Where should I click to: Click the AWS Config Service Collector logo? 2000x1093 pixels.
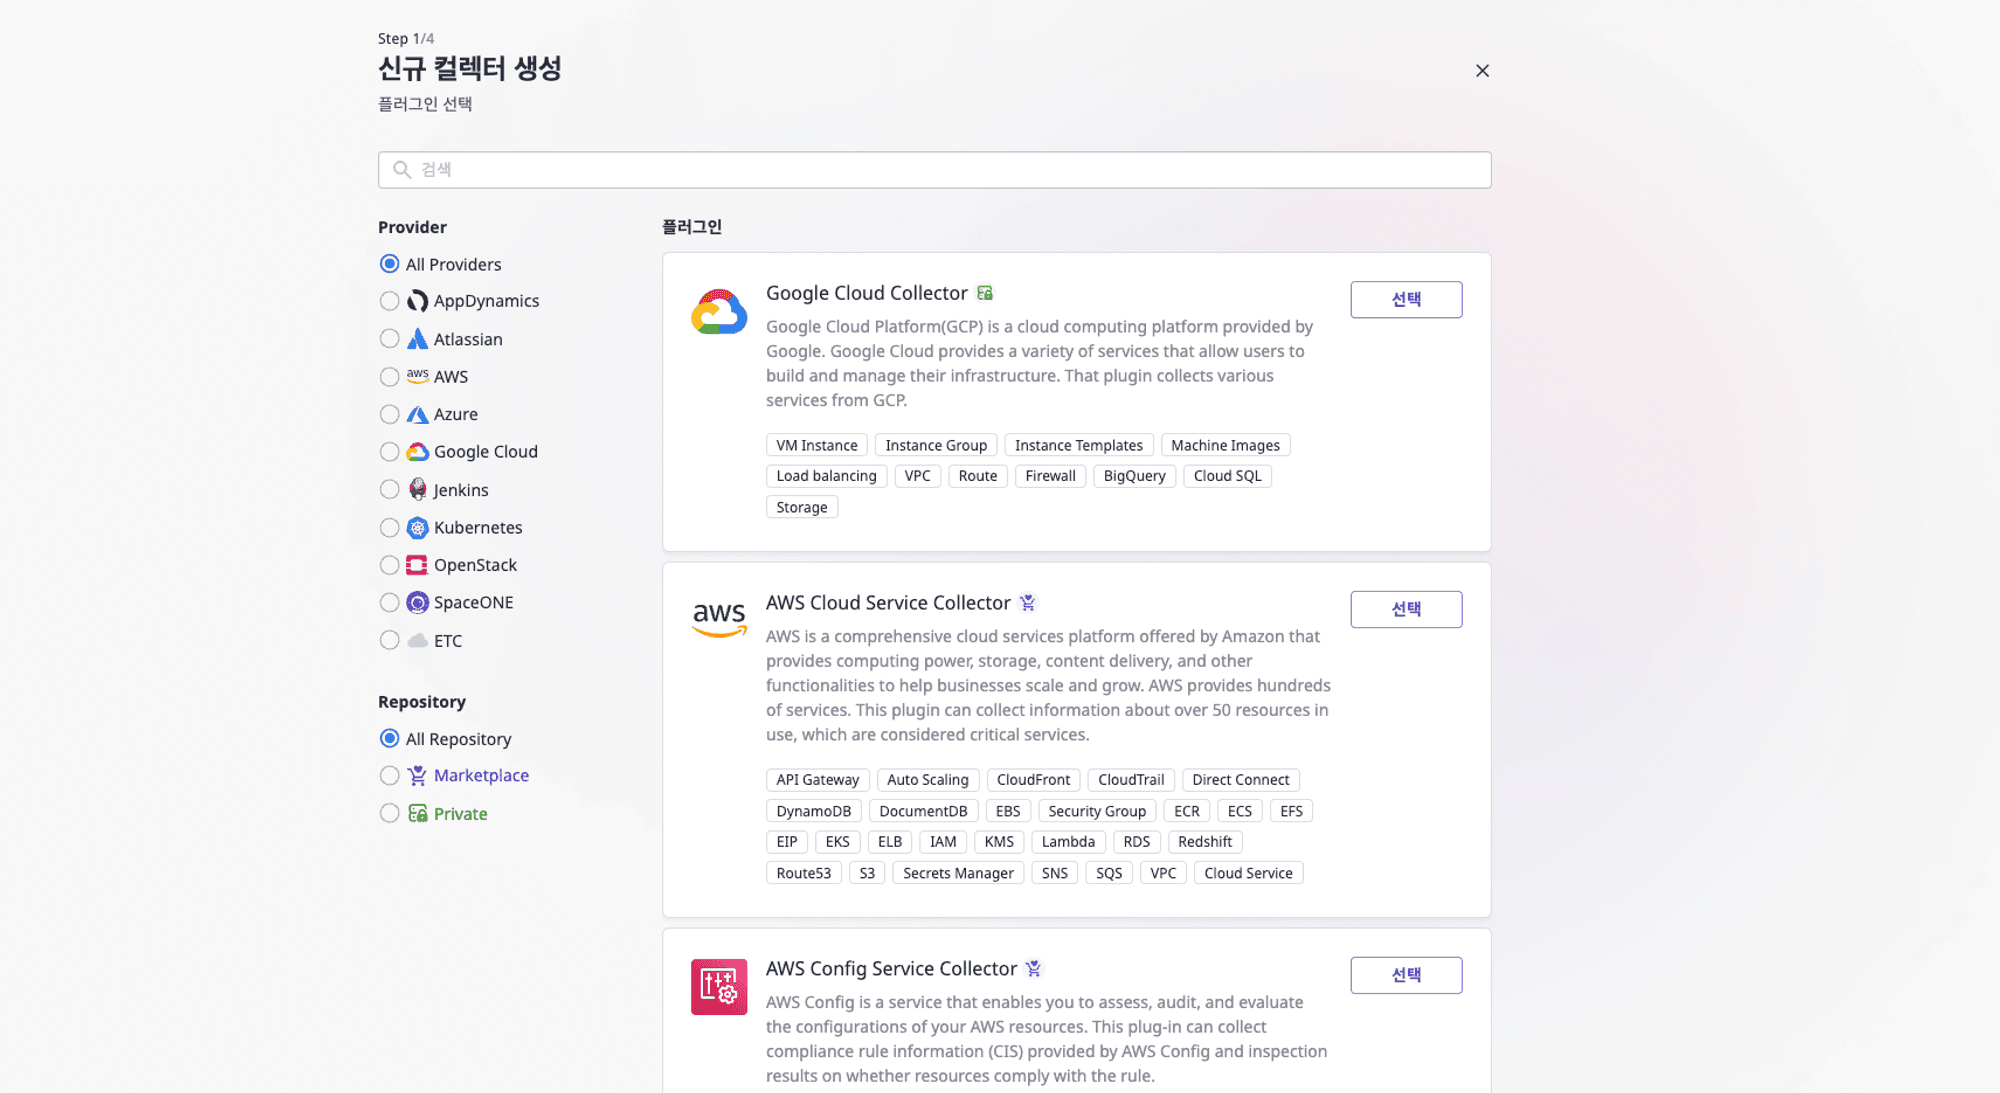click(719, 987)
